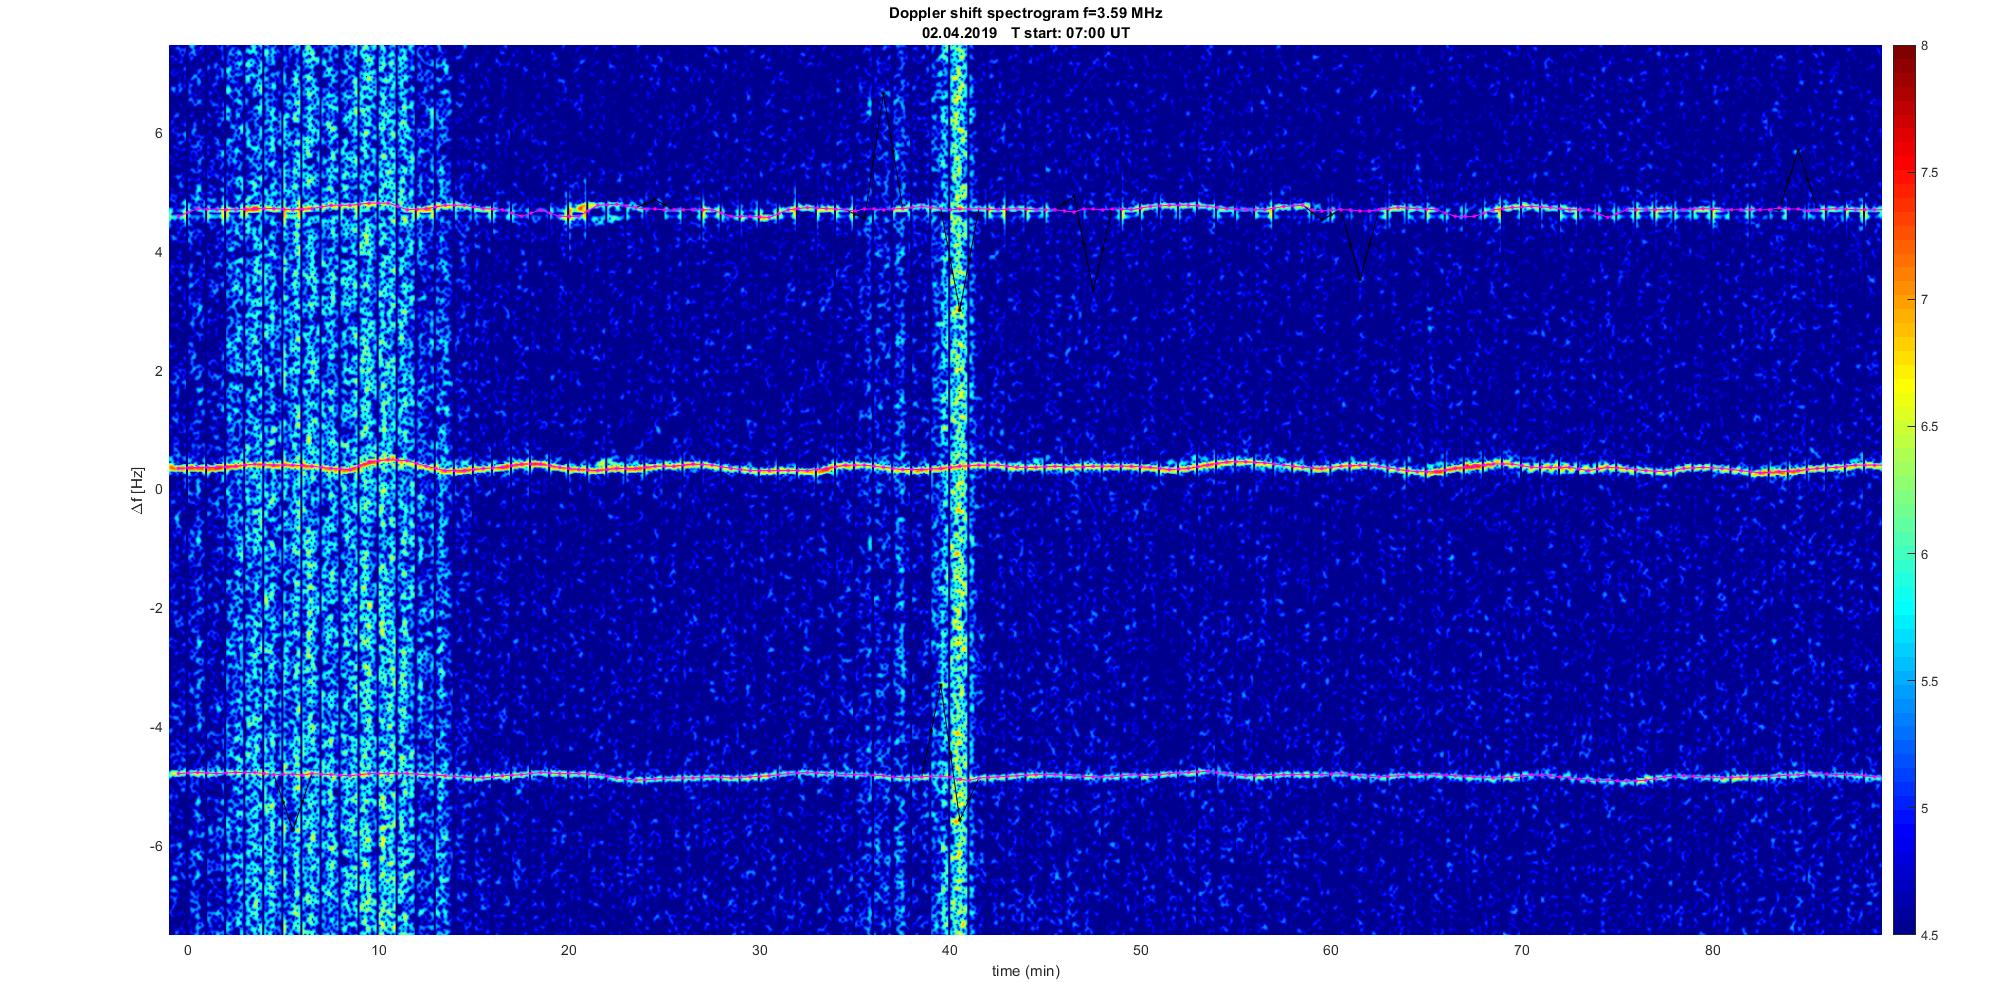Click the y-axis tick label '-4'
This screenshot has width=2000, height=1003.
point(157,728)
